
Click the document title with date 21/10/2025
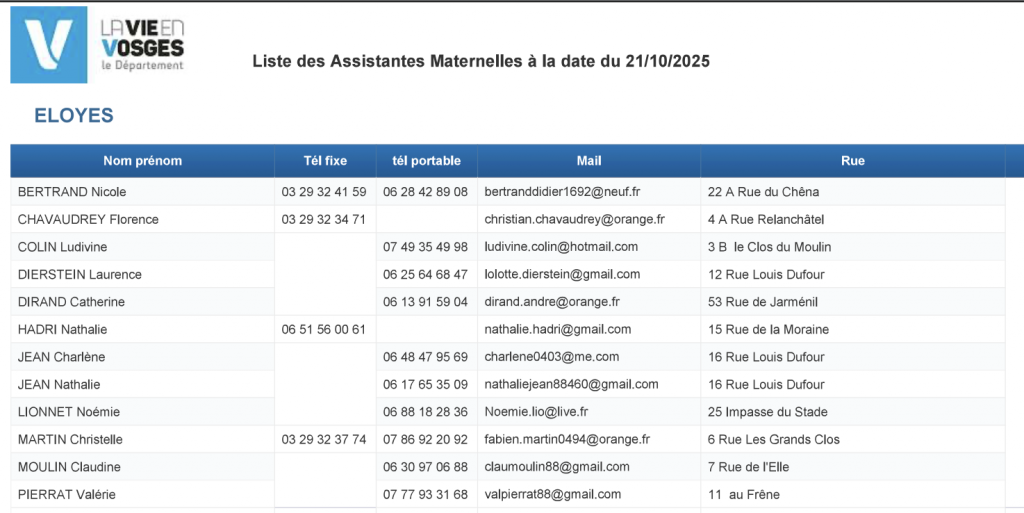coord(481,61)
